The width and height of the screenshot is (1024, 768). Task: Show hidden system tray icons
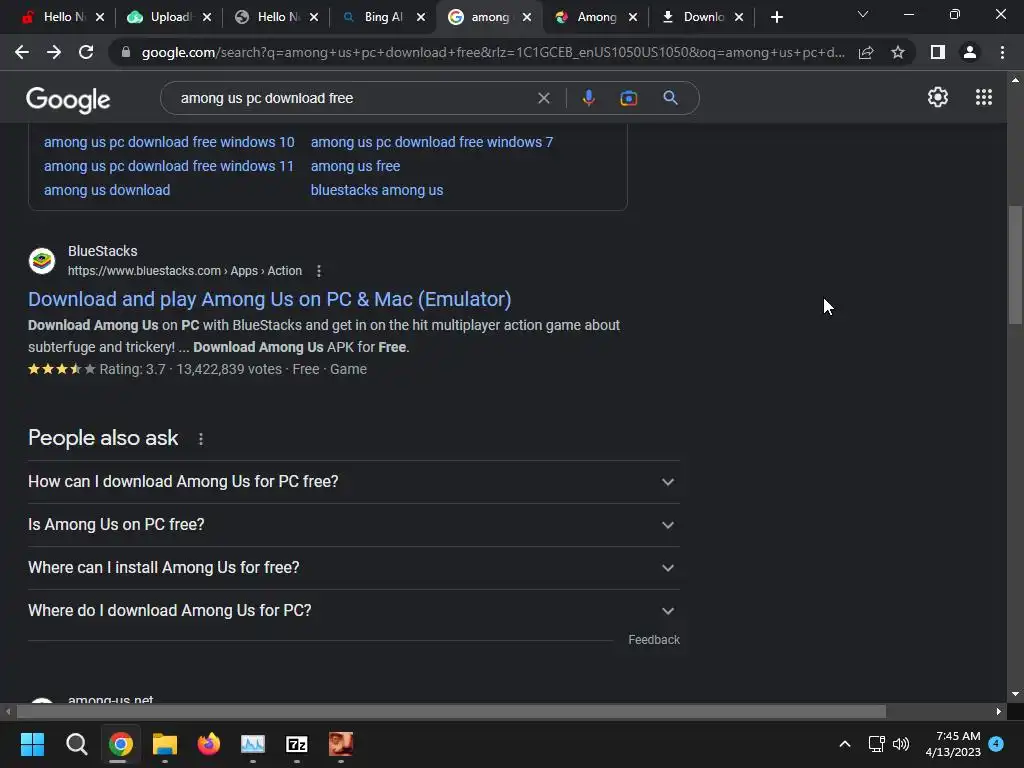click(x=844, y=744)
